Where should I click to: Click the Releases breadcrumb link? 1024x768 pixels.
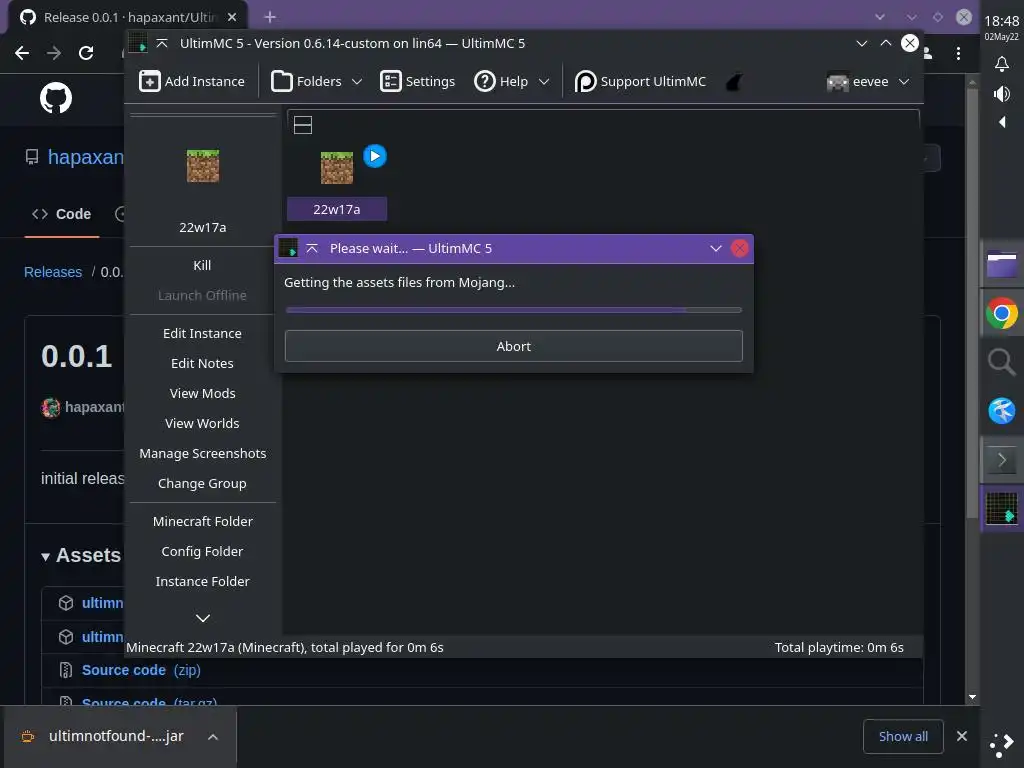point(53,272)
